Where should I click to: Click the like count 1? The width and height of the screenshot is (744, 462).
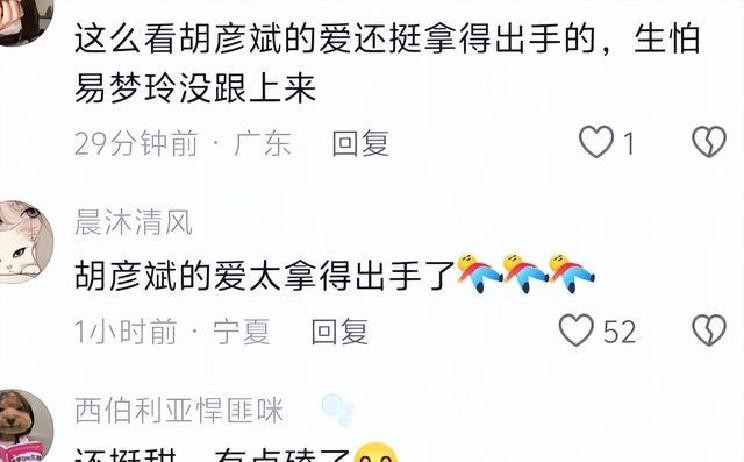(x=628, y=144)
